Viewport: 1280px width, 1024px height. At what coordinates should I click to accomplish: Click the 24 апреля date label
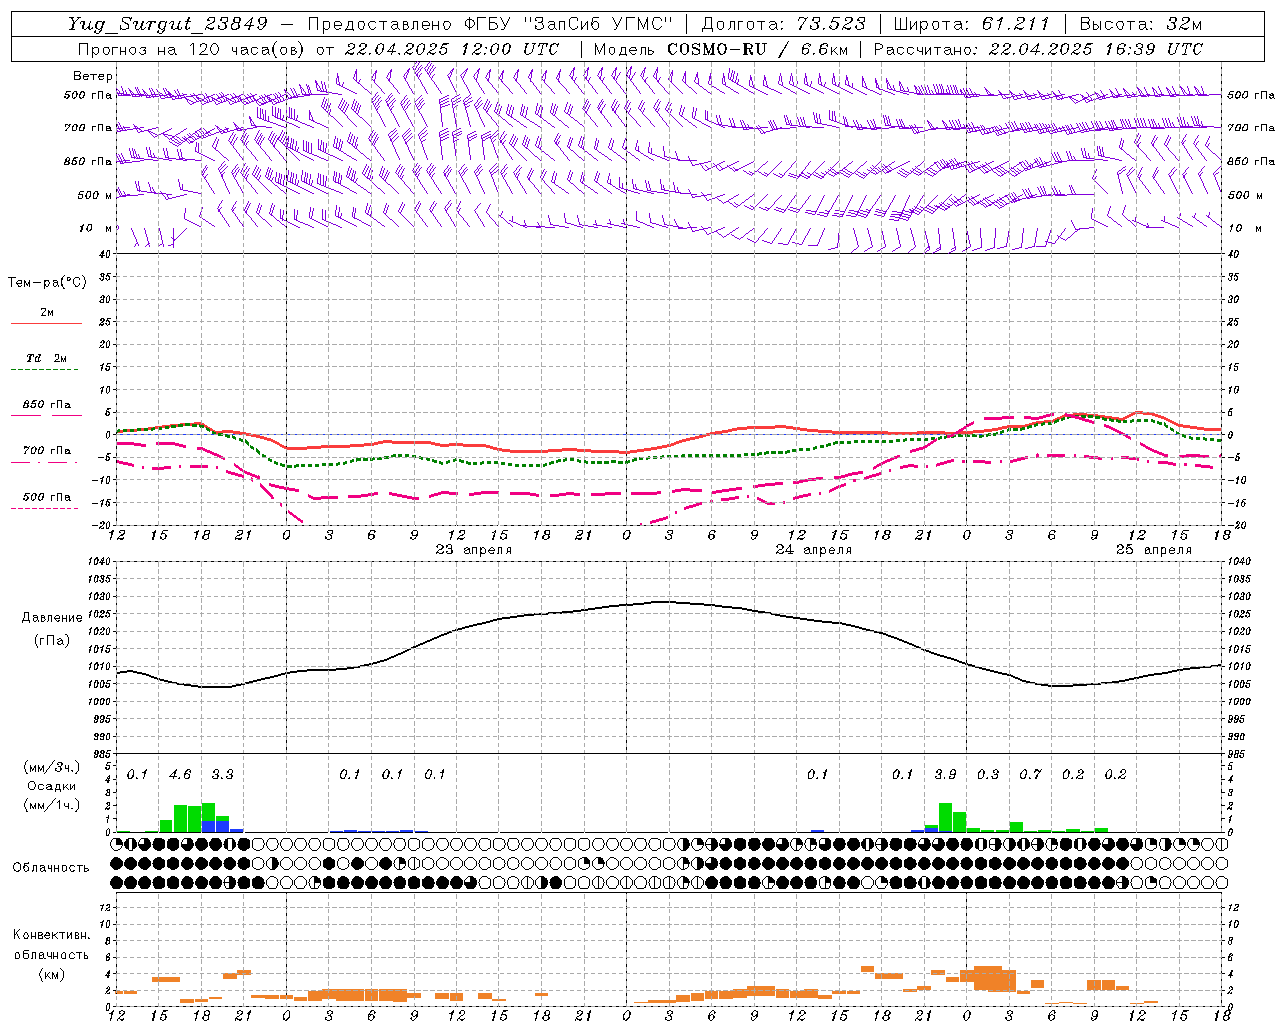pyautogui.click(x=814, y=550)
